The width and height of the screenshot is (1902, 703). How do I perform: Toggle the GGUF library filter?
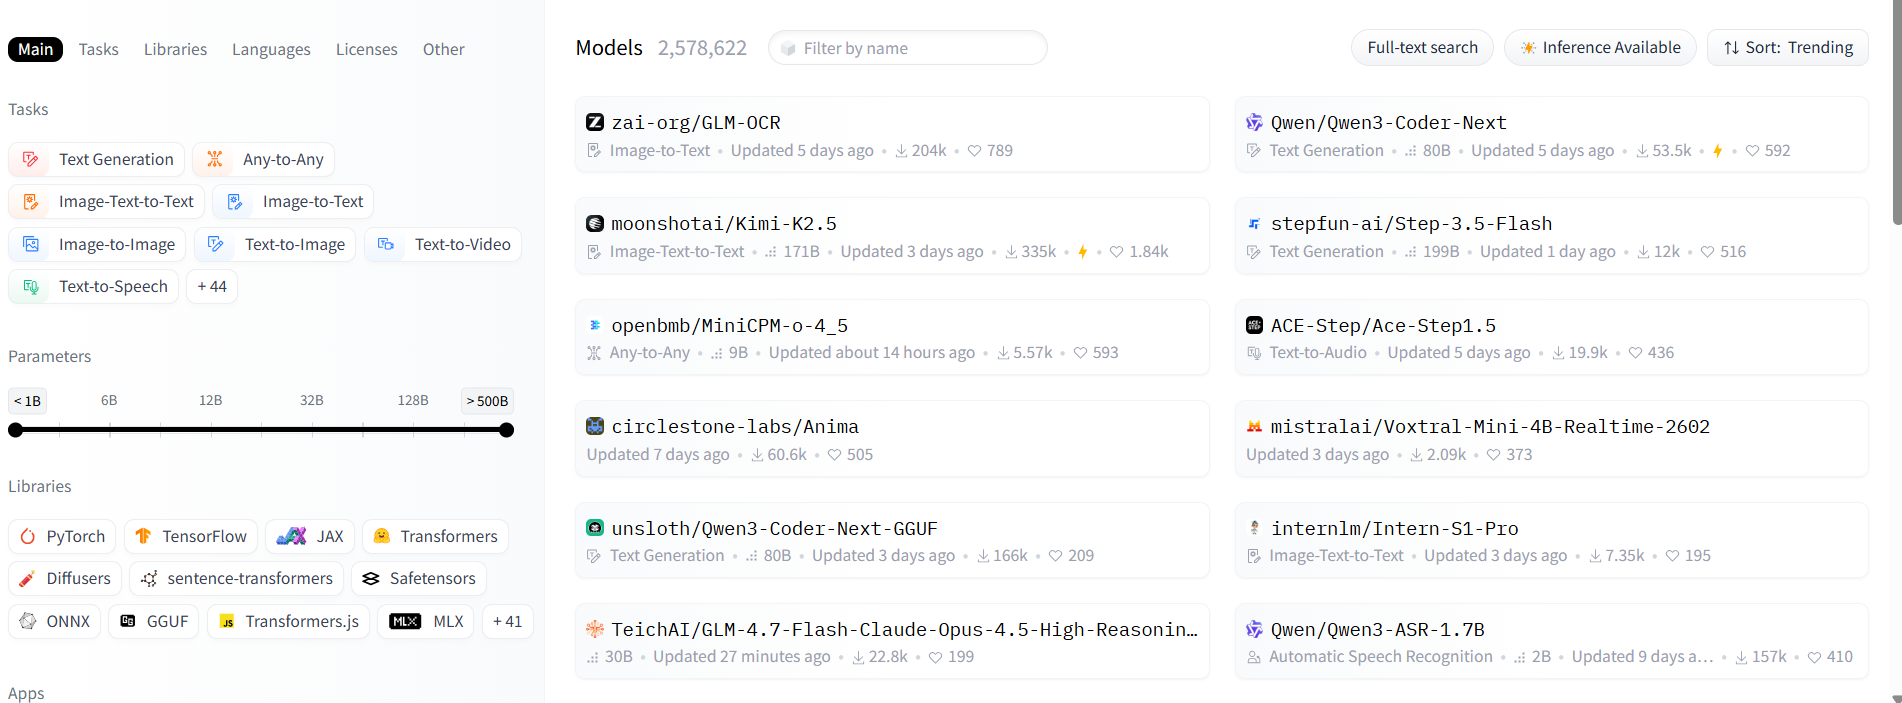click(154, 621)
